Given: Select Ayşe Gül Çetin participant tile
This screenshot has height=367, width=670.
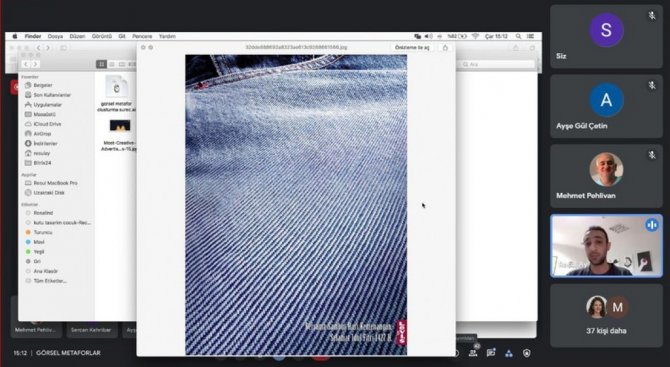Looking at the screenshot, I should click(x=606, y=107).
